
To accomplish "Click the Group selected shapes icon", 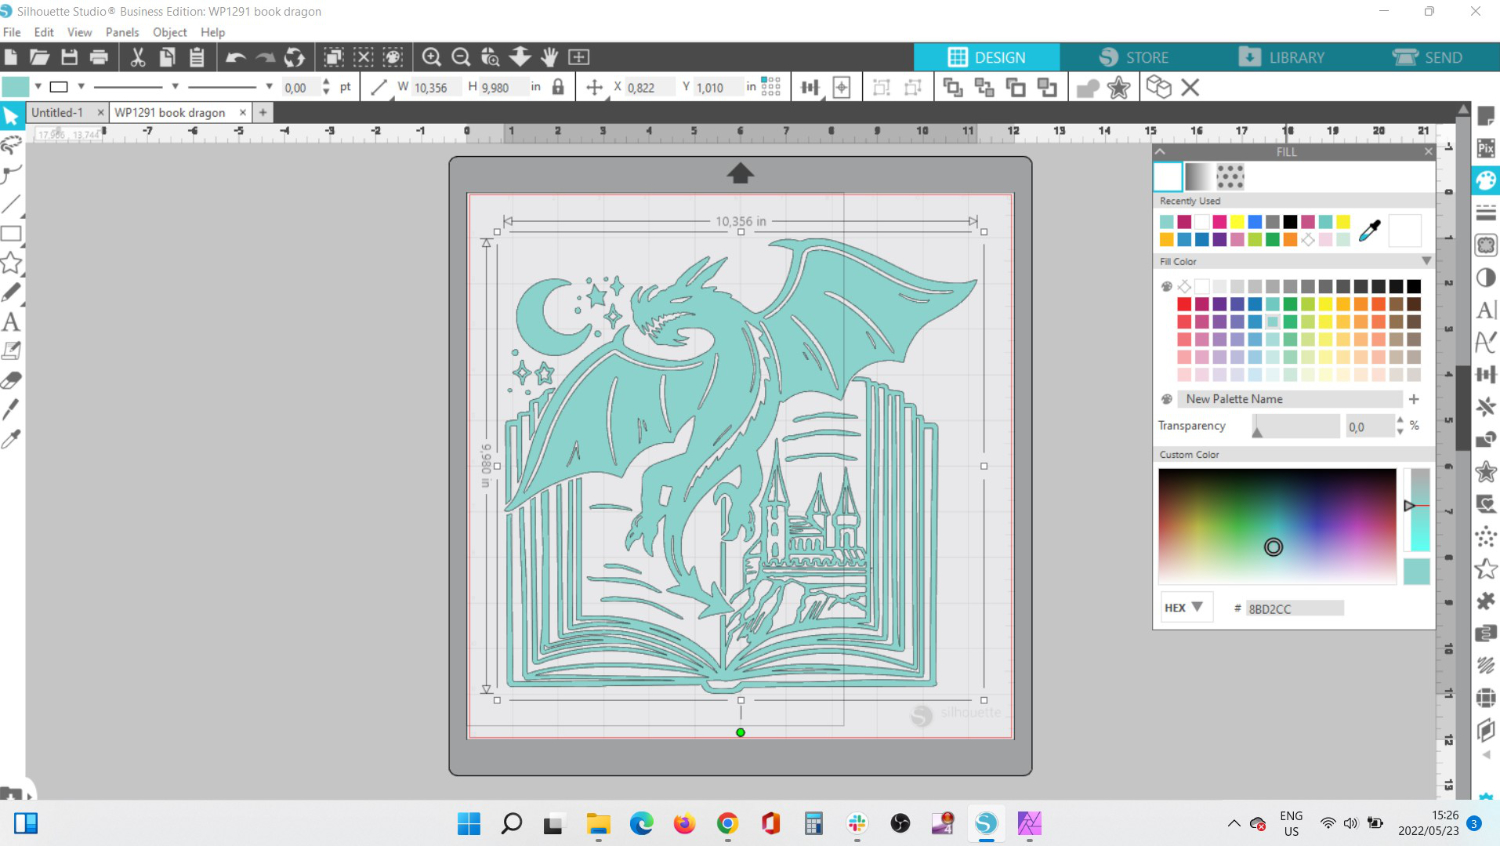I will pyautogui.click(x=881, y=87).
